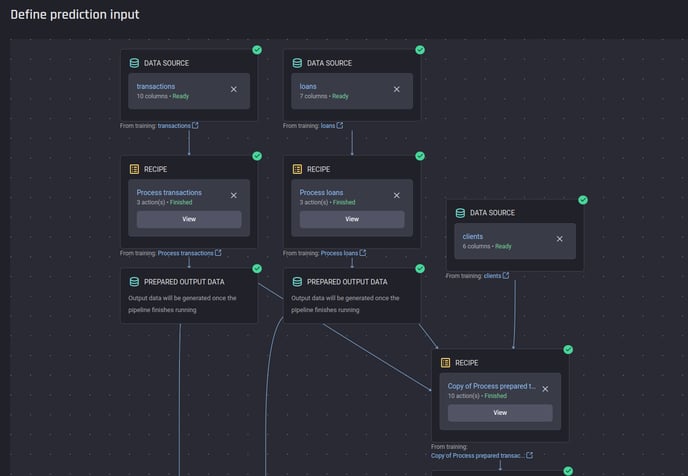
Task: Remove the transactions data source with its X
Action: (x=234, y=89)
